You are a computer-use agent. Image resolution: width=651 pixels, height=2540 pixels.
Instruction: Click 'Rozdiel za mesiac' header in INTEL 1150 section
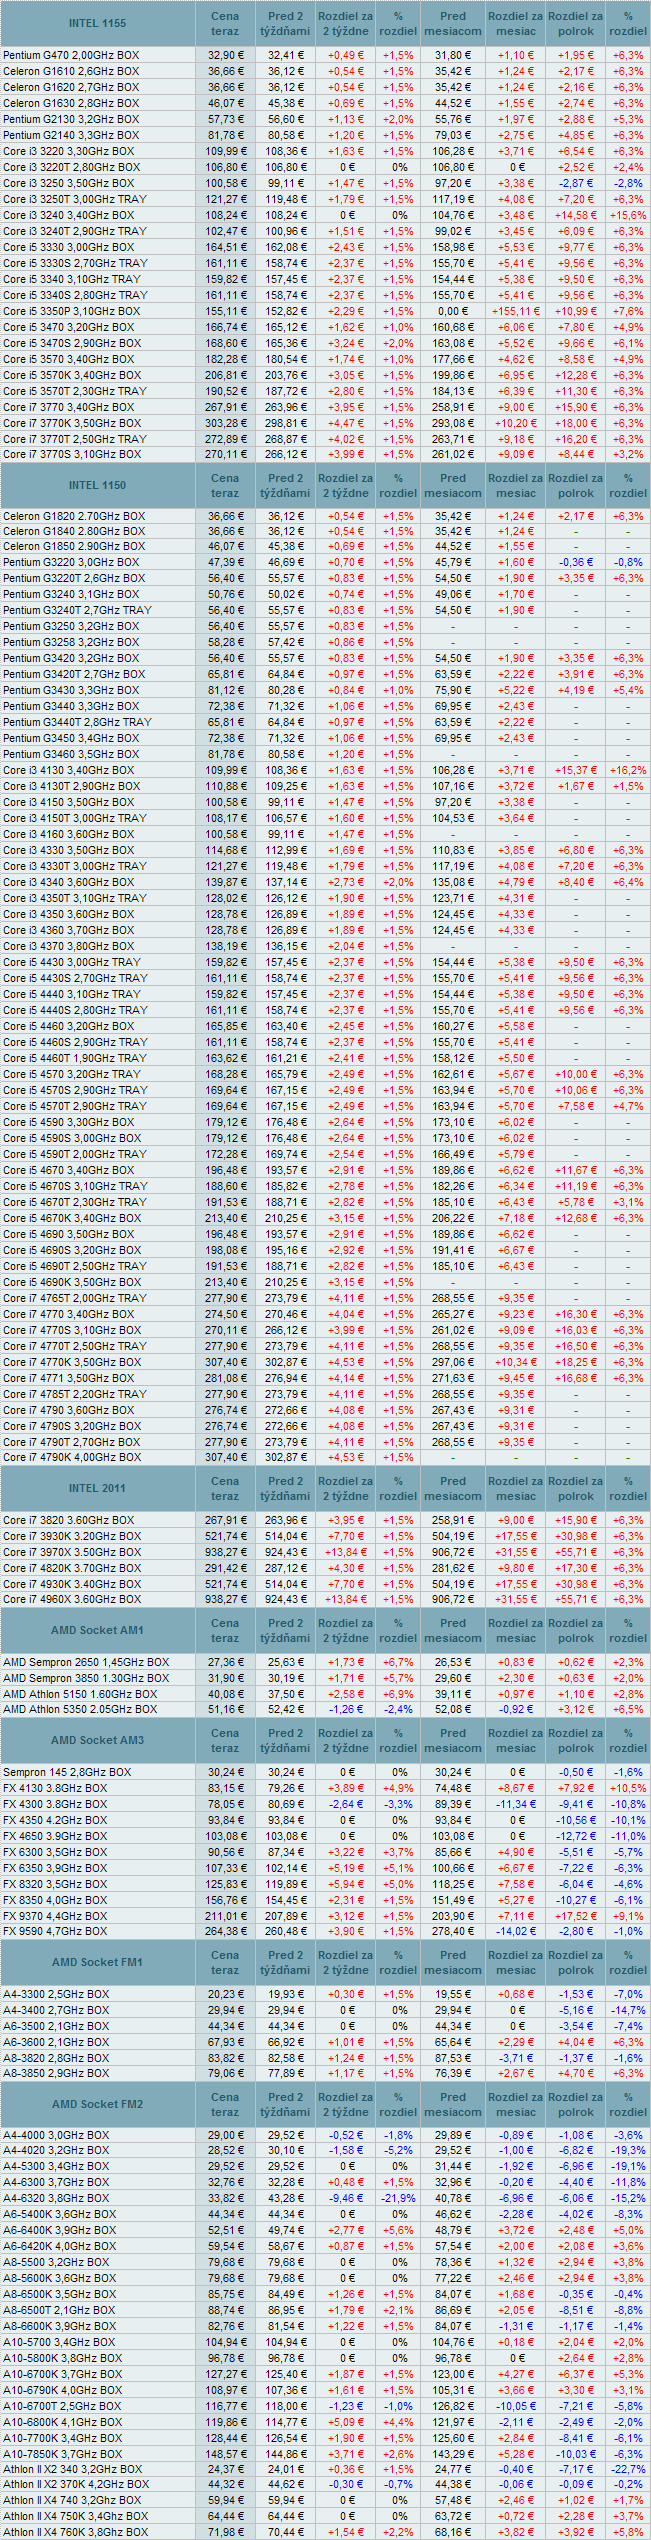click(x=516, y=485)
